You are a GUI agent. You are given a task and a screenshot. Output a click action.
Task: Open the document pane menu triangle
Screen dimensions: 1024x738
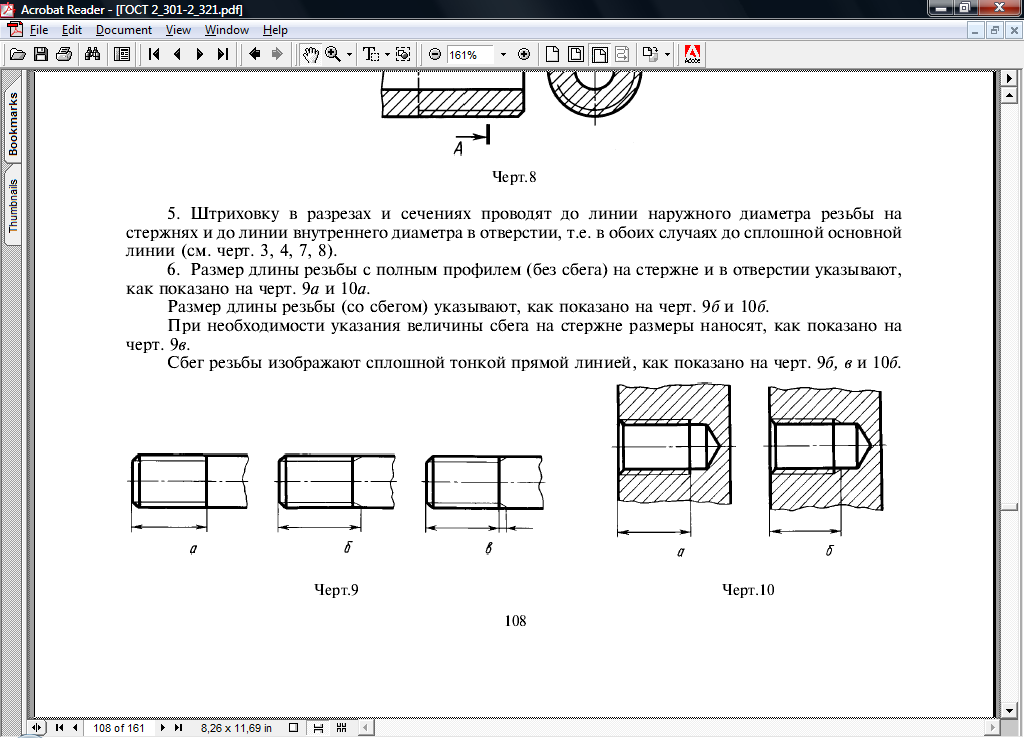tap(1009, 78)
